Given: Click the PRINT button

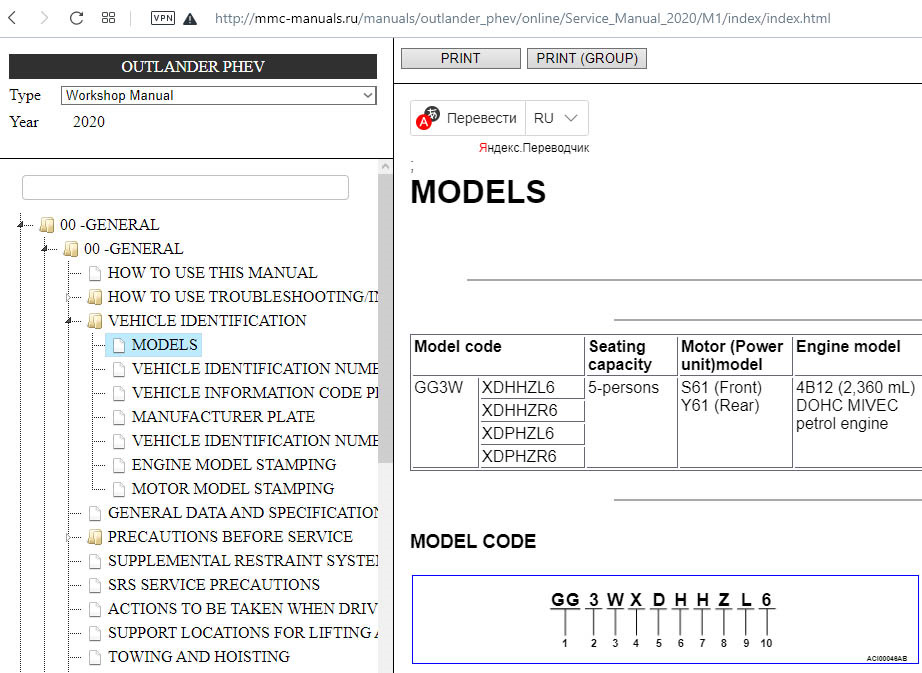Looking at the screenshot, I should coord(461,58).
